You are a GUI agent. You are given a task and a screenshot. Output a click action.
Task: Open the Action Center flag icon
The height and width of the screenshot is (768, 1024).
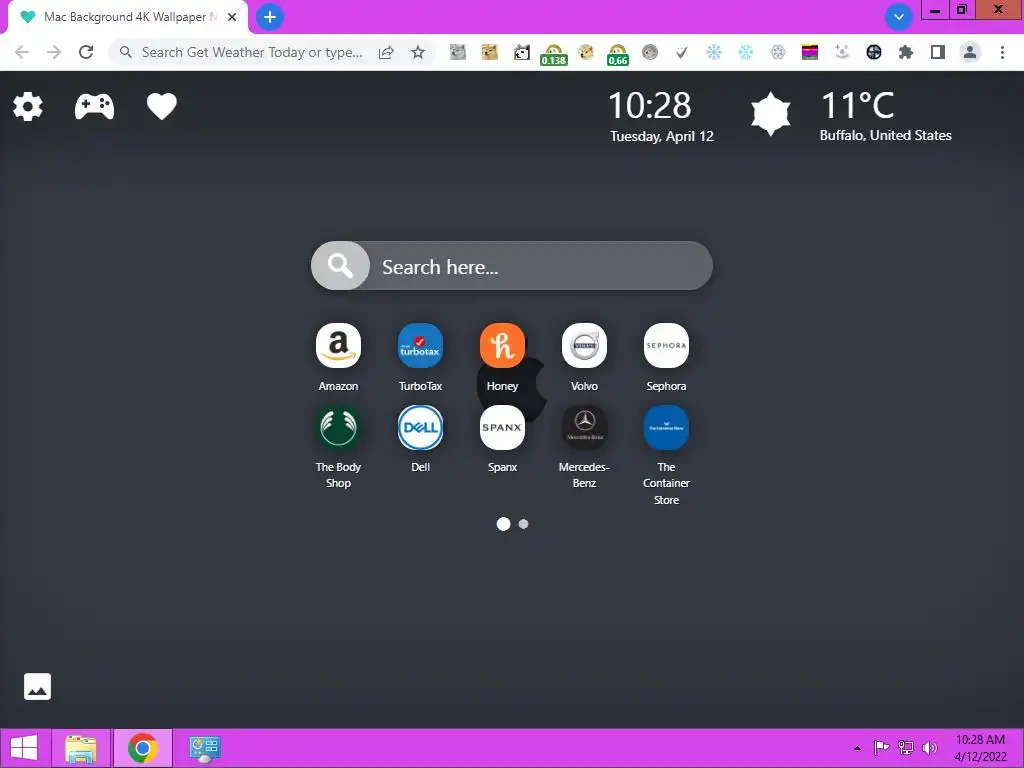tap(882, 748)
